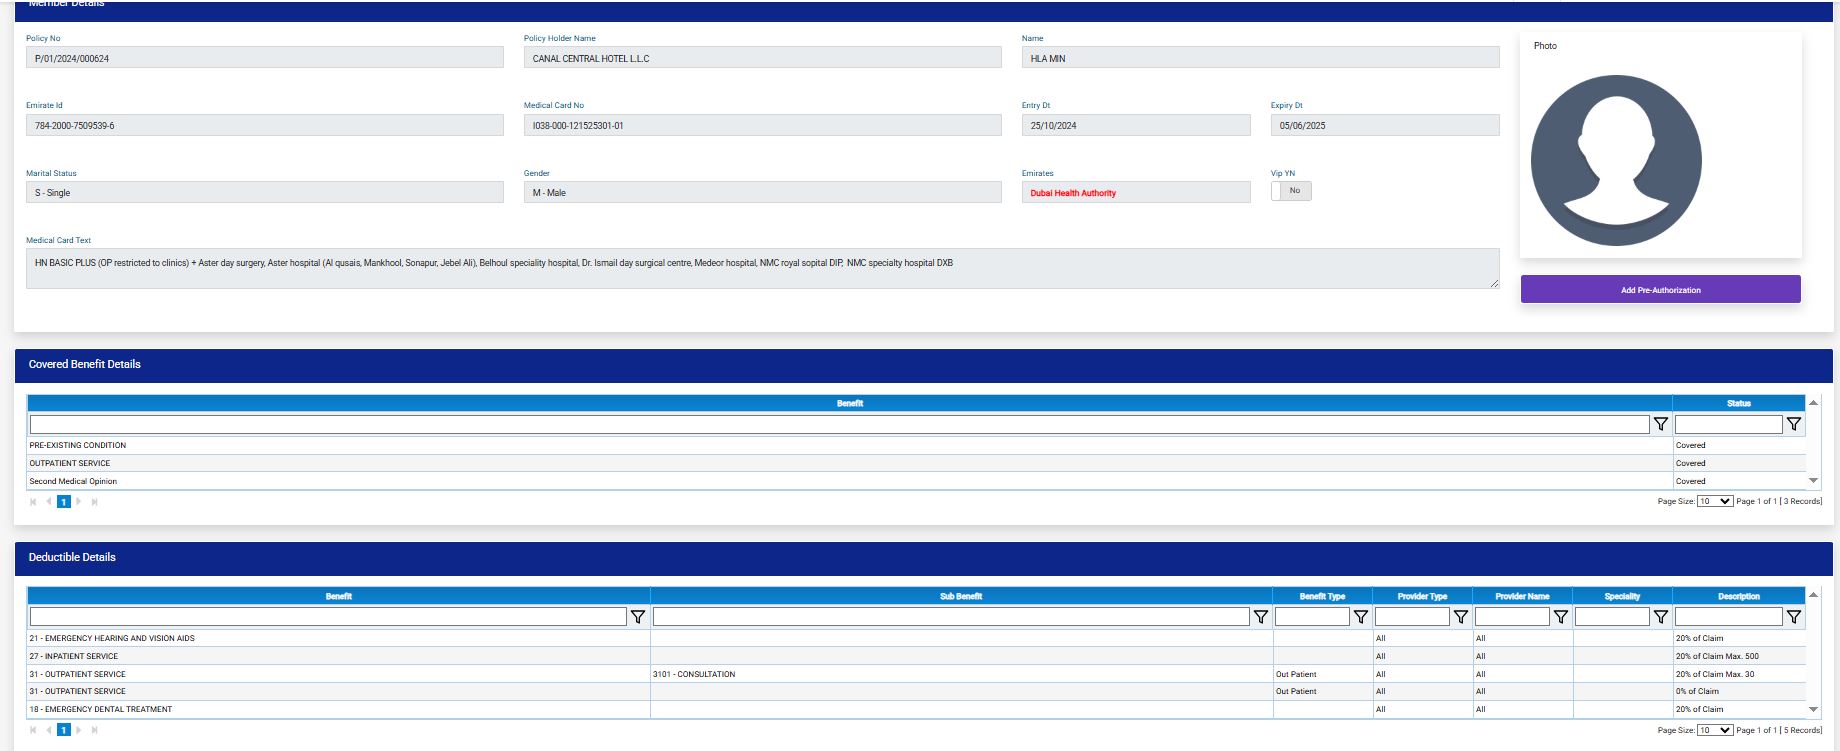Click filter icon for Covered Benefit Status column

1794,424
